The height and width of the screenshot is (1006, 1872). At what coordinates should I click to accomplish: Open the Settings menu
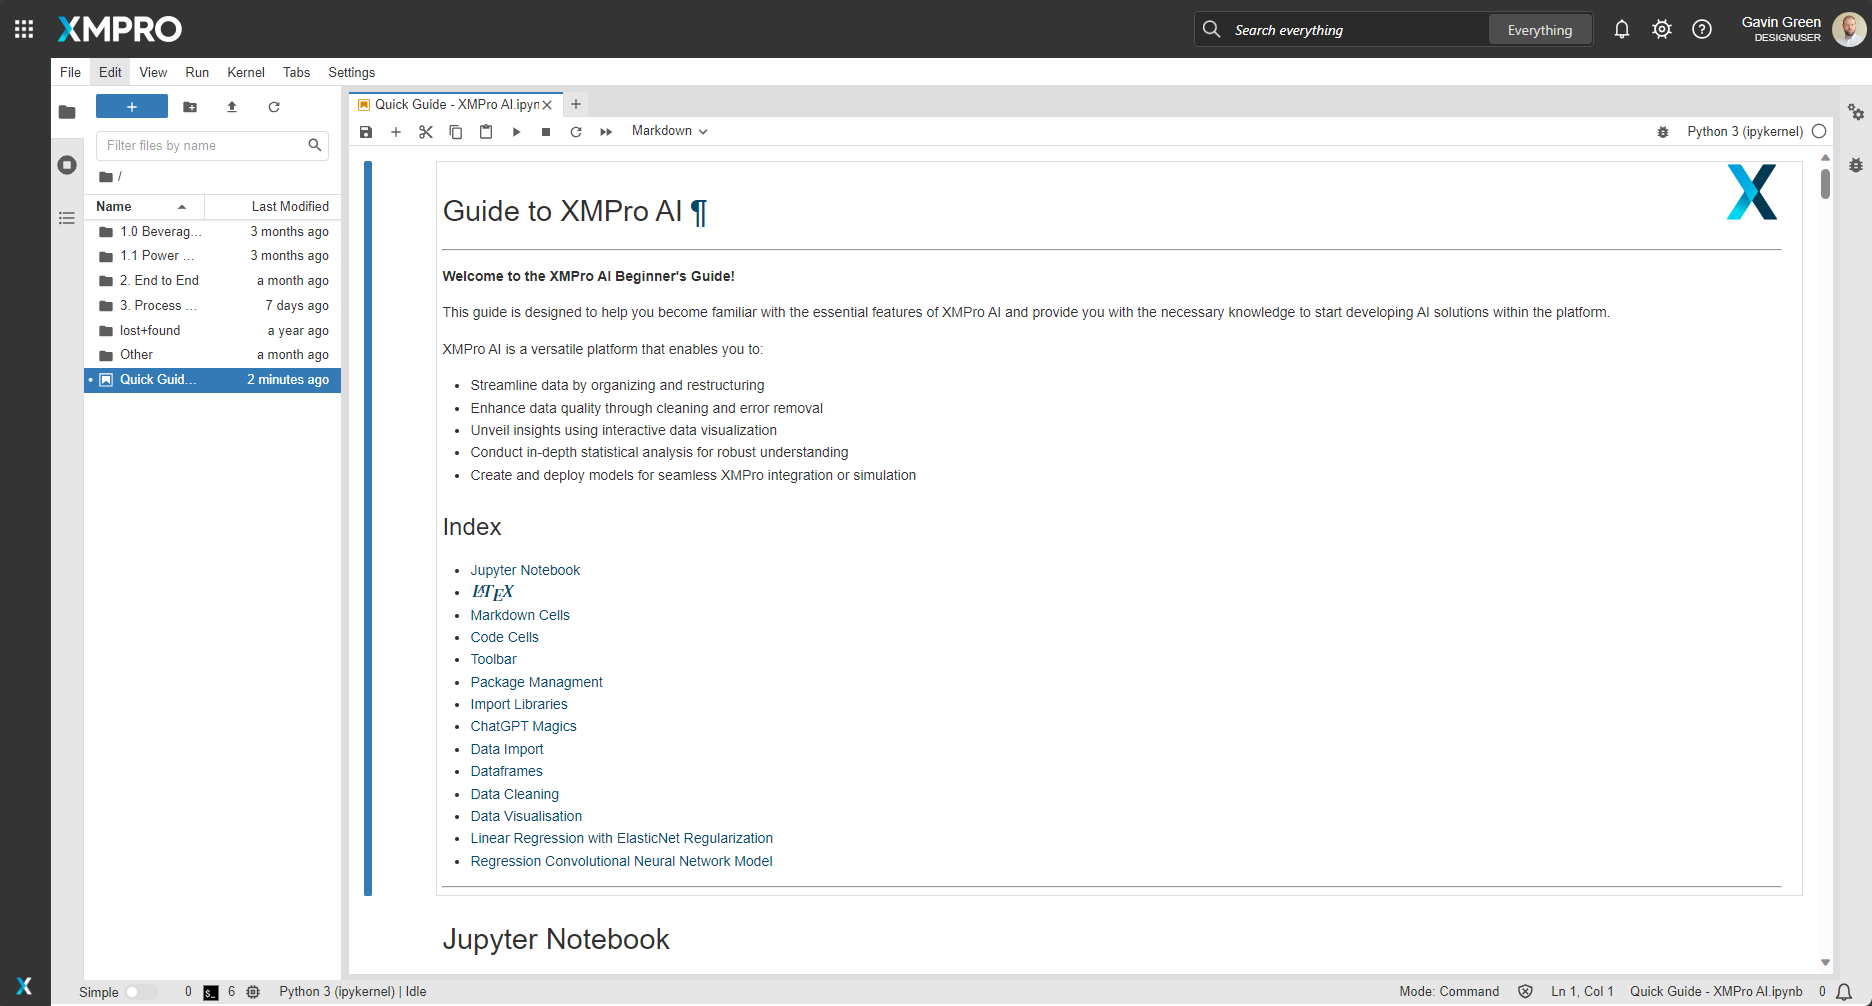[x=352, y=72]
